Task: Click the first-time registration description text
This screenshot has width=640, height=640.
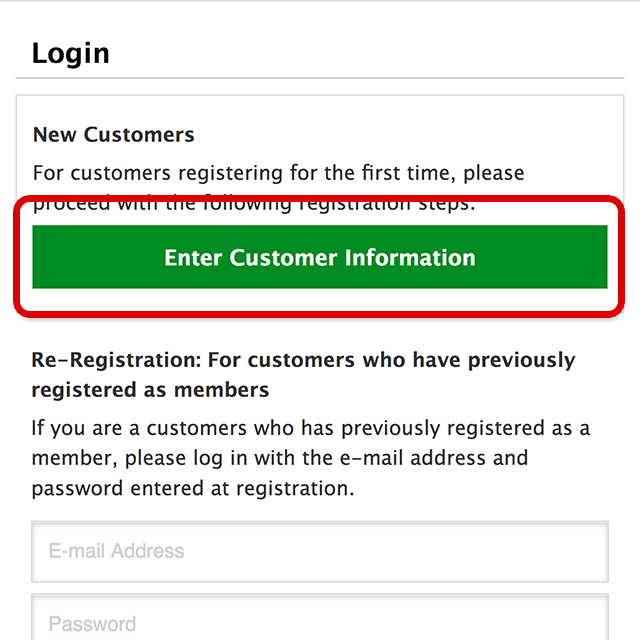Action: (x=278, y=173)
